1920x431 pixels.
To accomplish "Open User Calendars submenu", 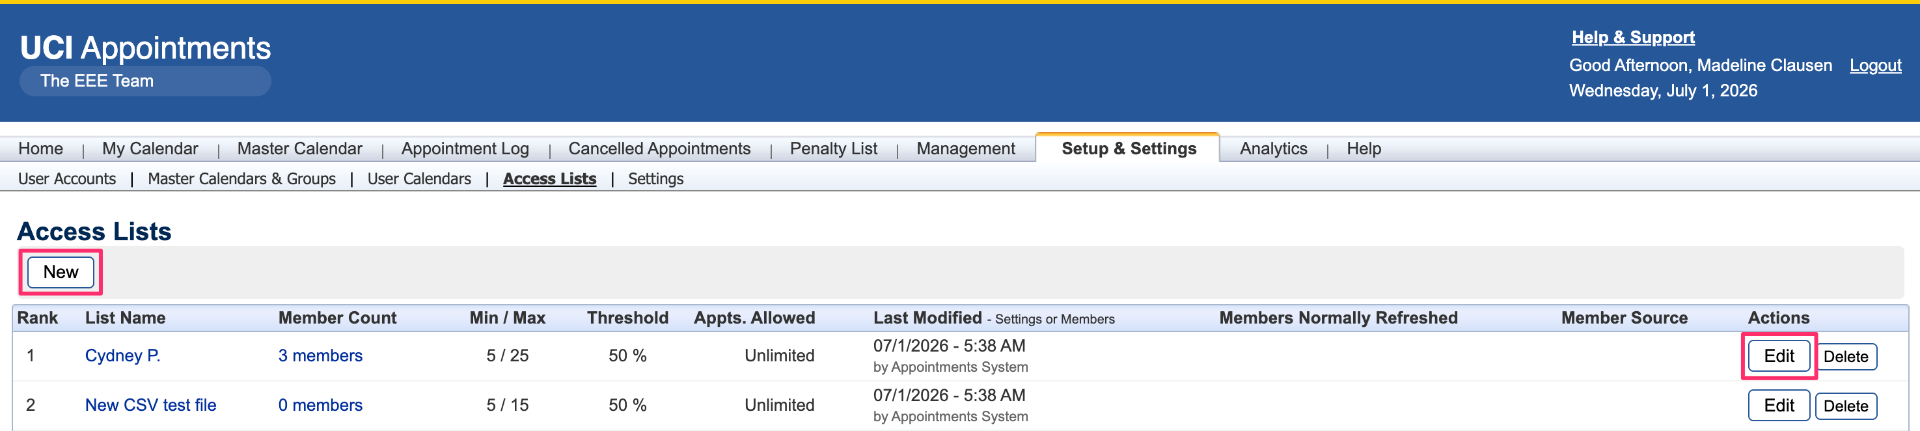I will (x=419, y=178).
